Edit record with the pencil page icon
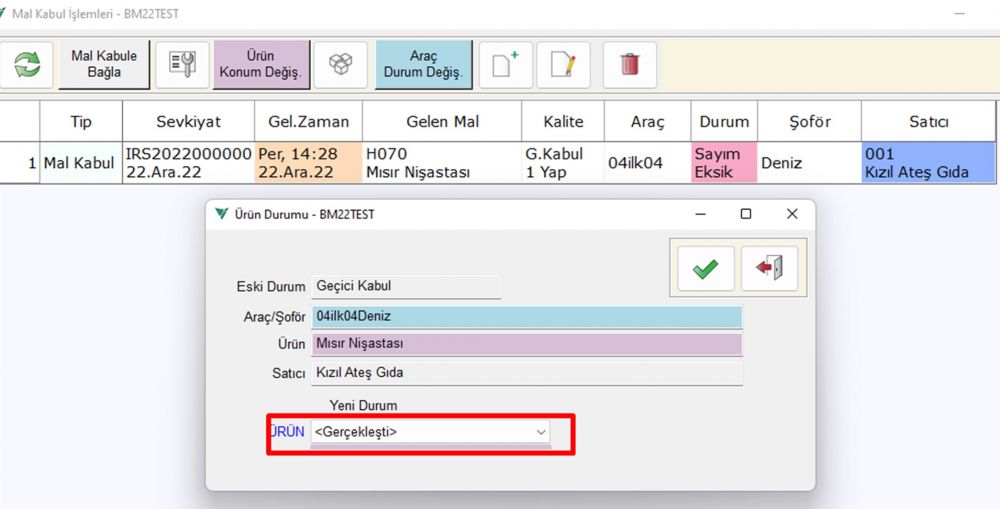The image size is (1000, 509). [x=563, y=65]
